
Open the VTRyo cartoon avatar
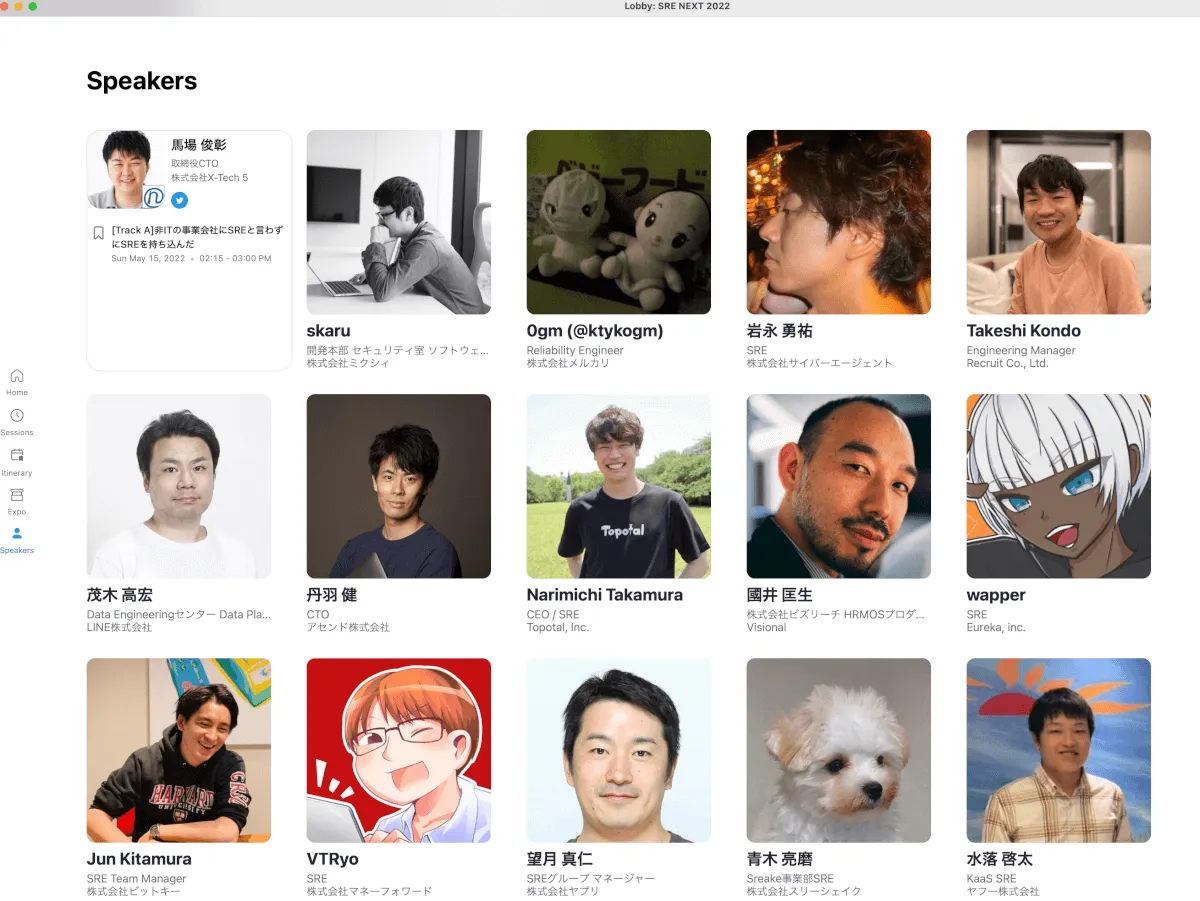[399, 750]
